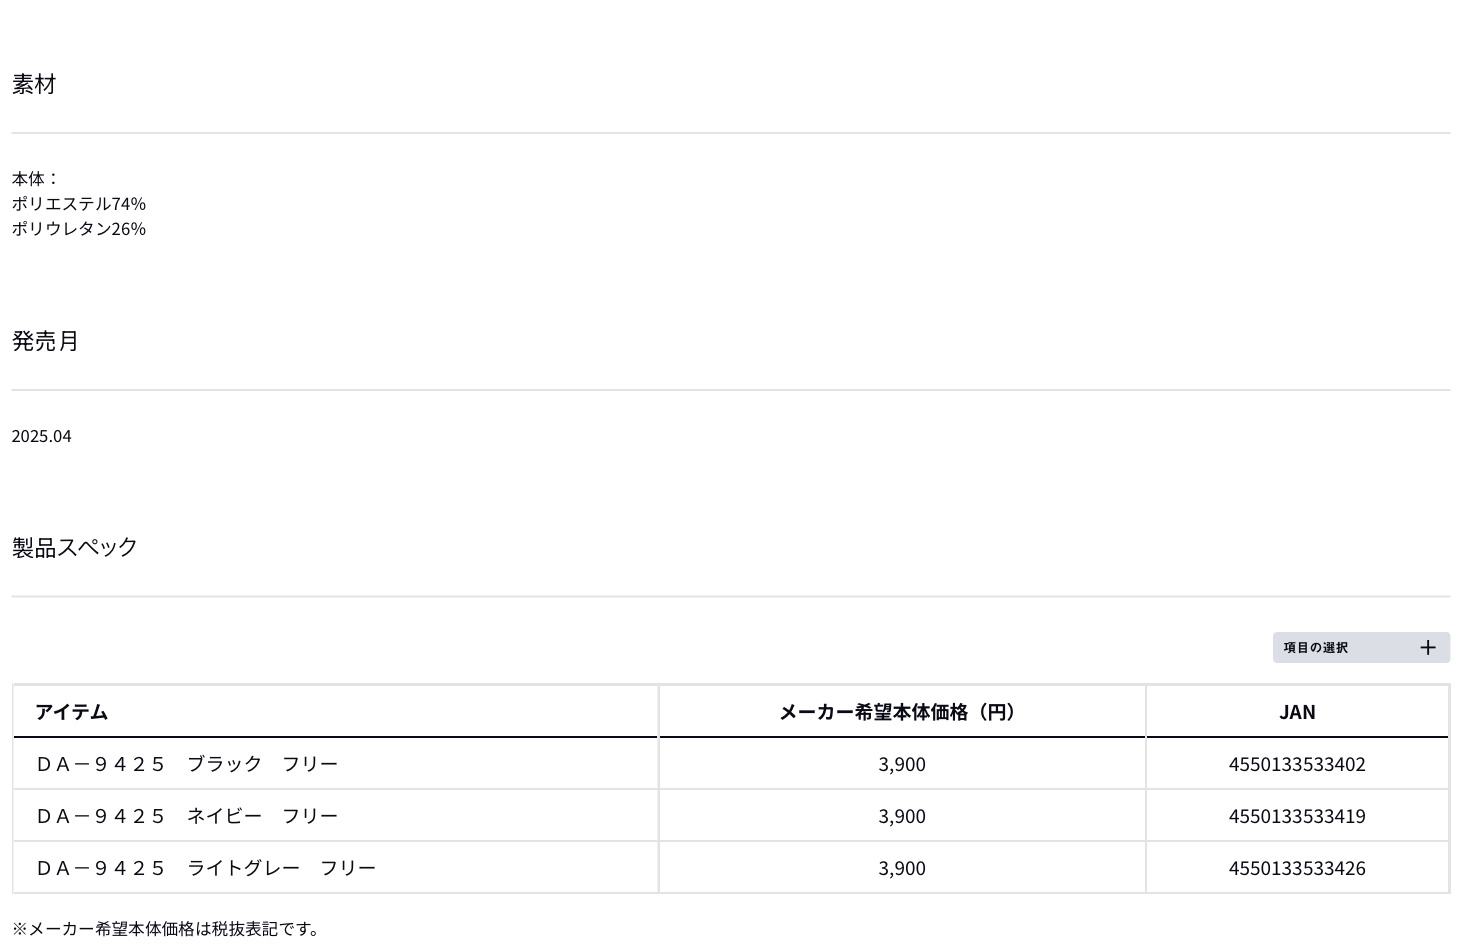Click the 発売月 section heading

[45, 341]
